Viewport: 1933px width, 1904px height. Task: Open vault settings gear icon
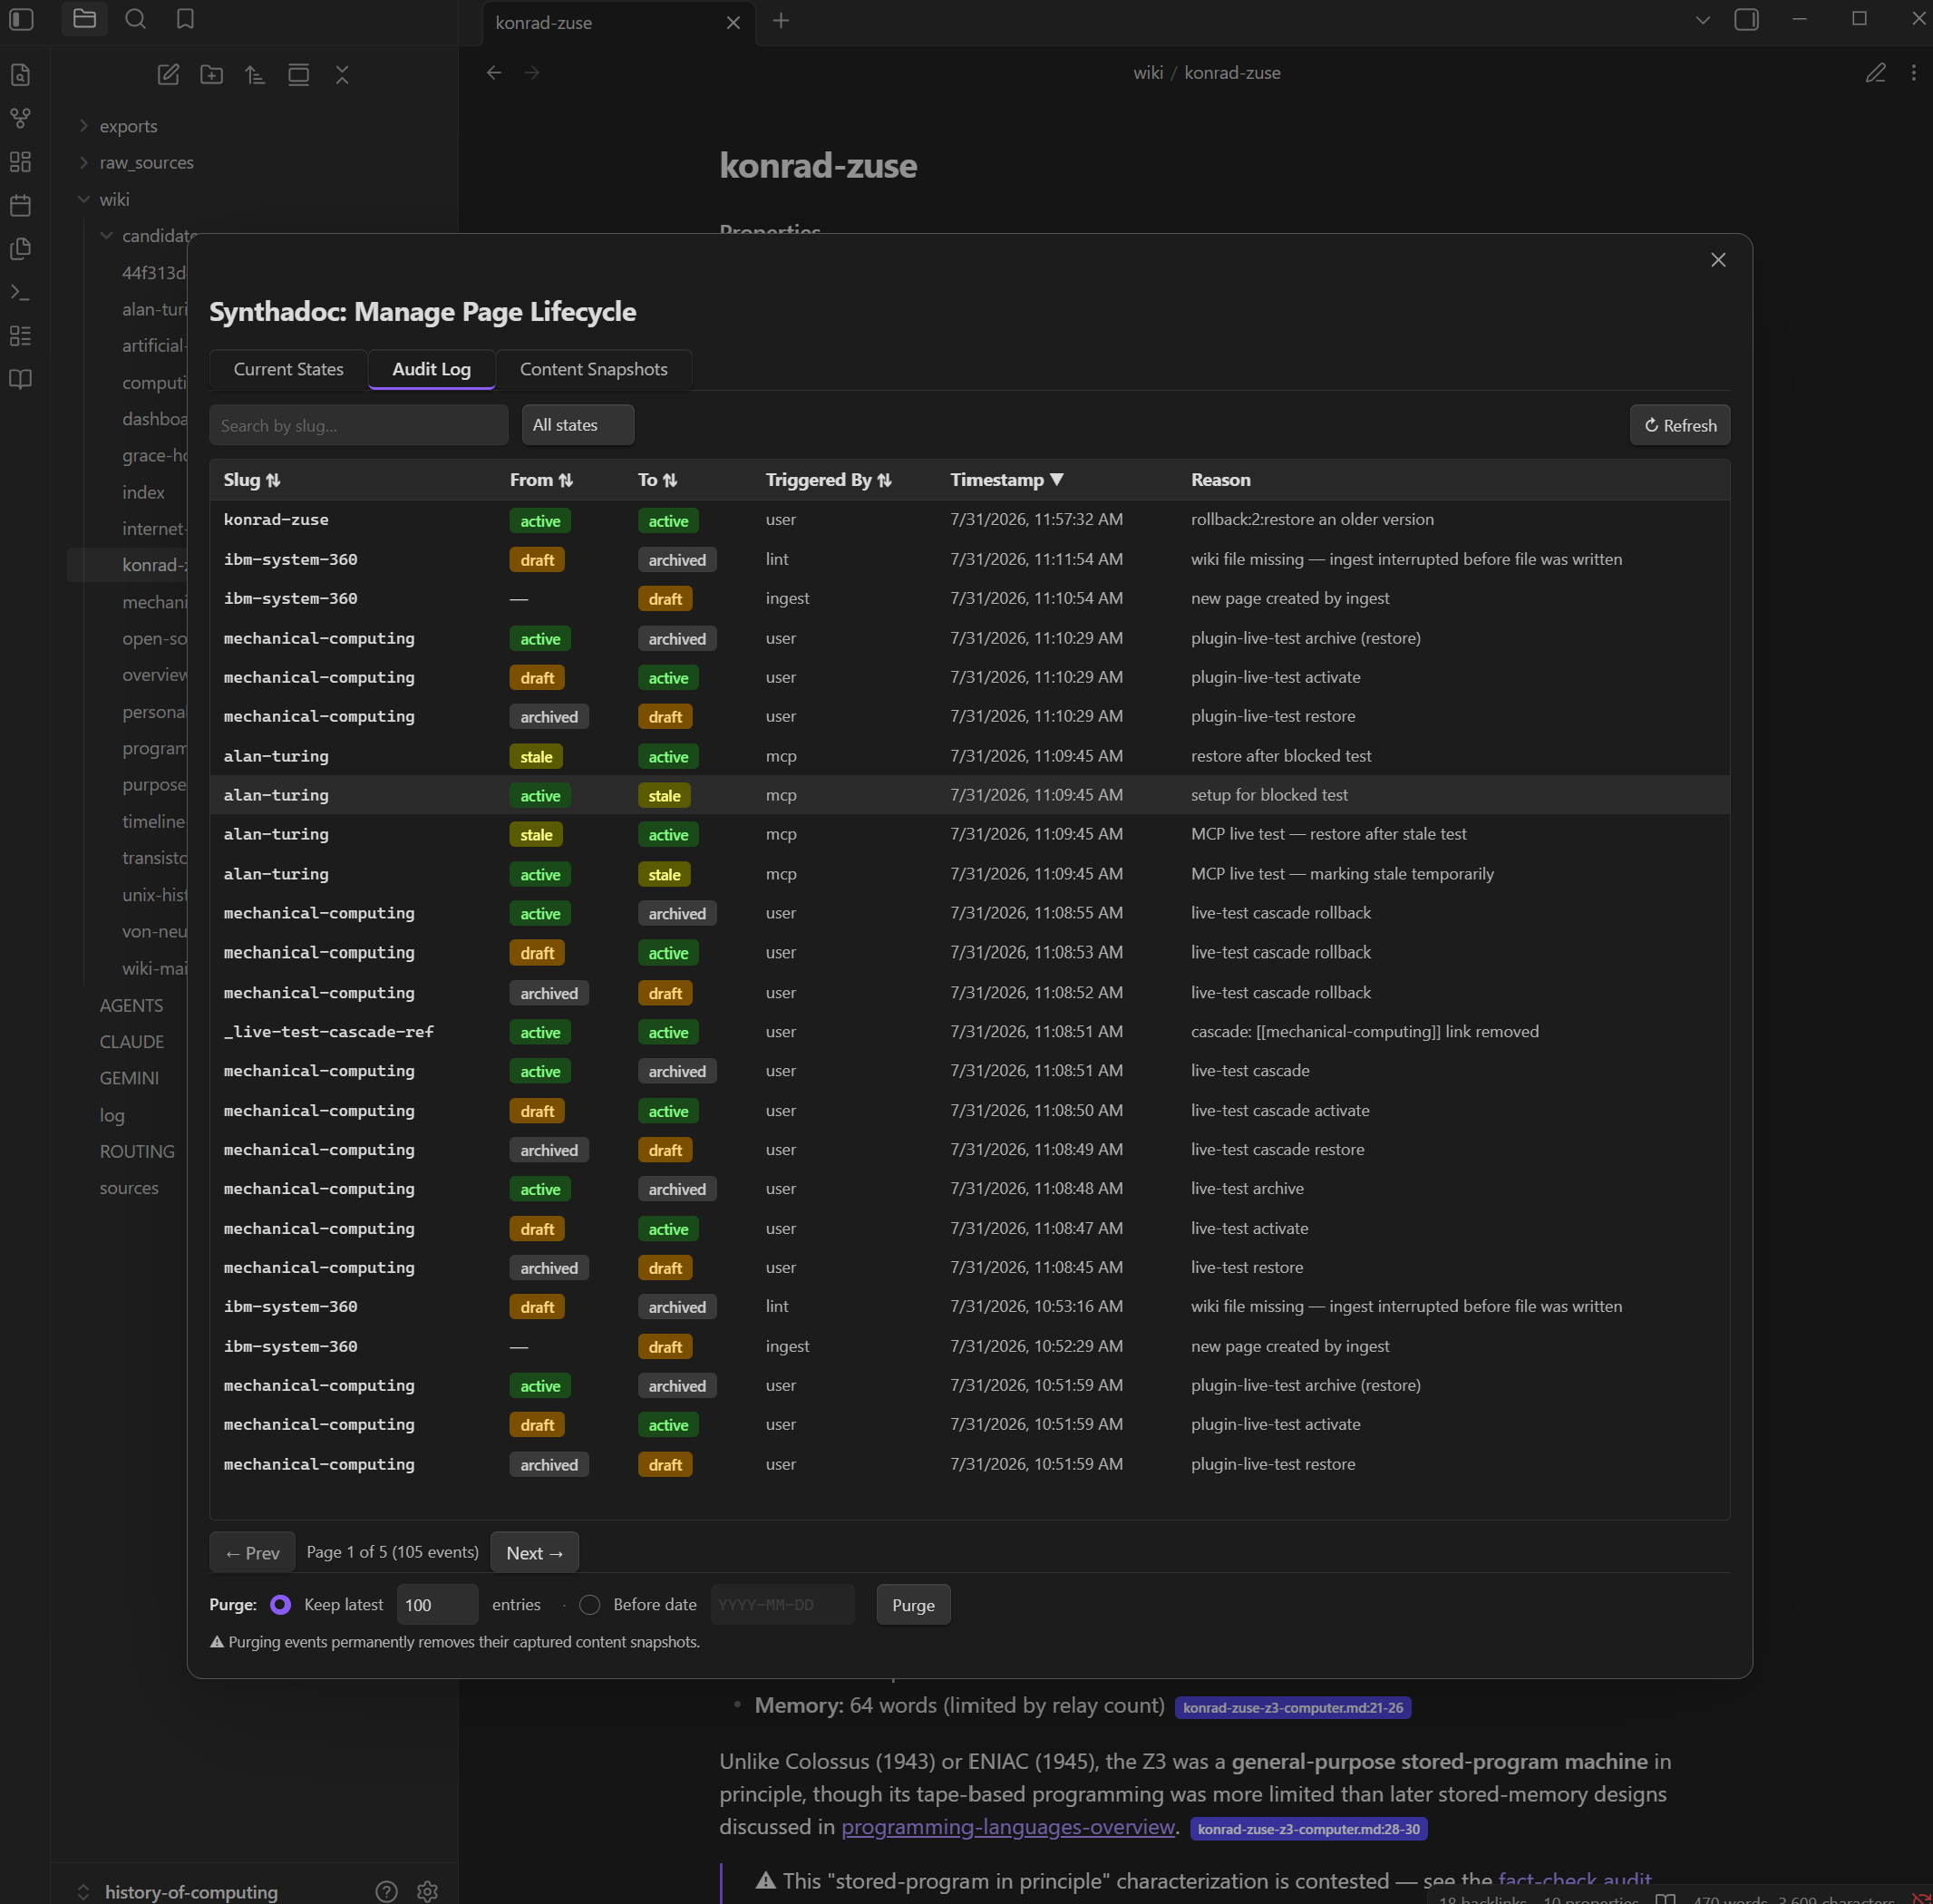click(427, 1891)
